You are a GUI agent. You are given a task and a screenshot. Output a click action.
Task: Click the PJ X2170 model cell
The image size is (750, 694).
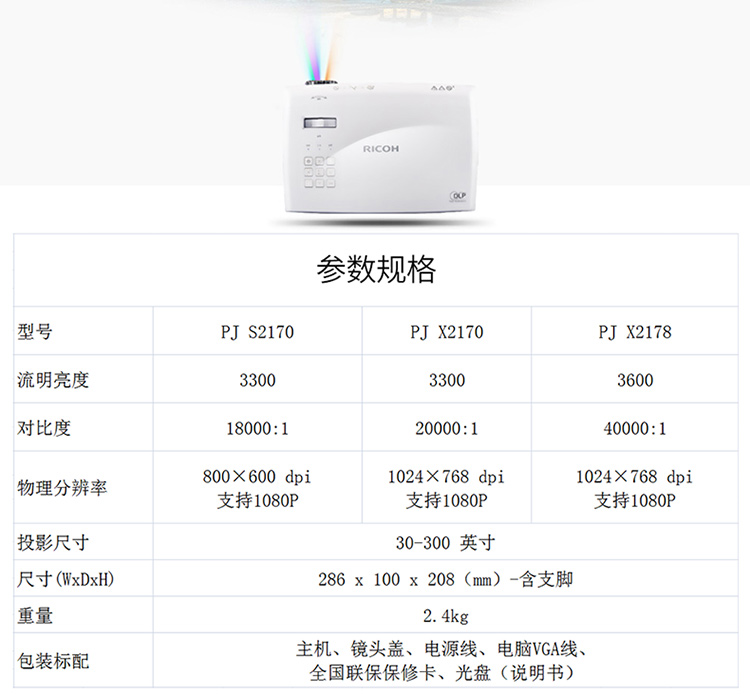[447, 331]
